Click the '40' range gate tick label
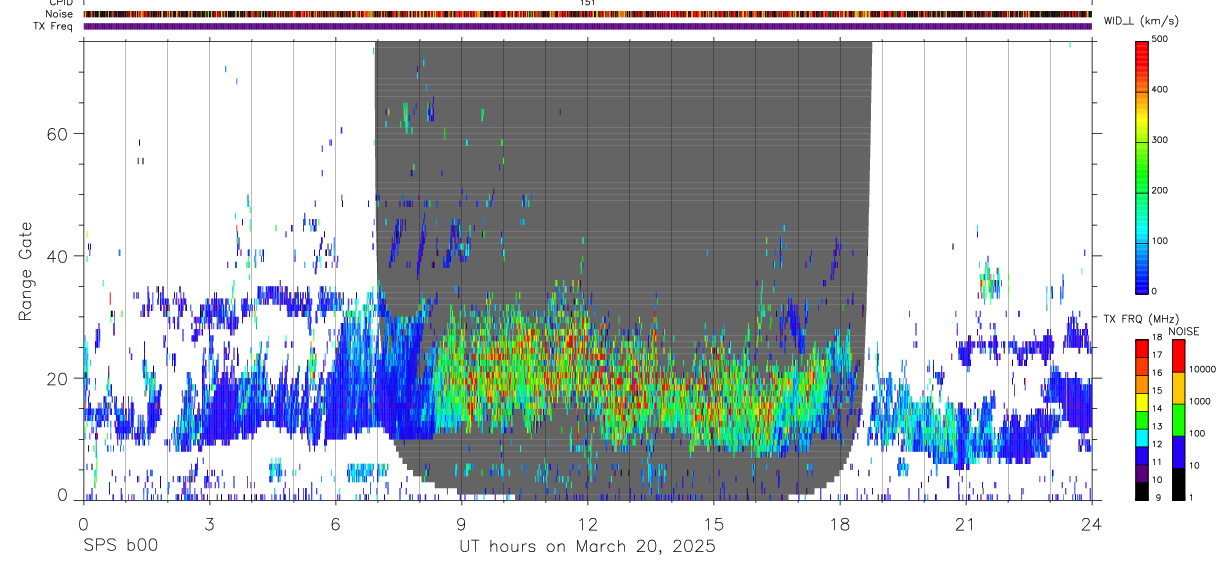The height and width of the screenshot is (567, 1228). coord(58,256)
